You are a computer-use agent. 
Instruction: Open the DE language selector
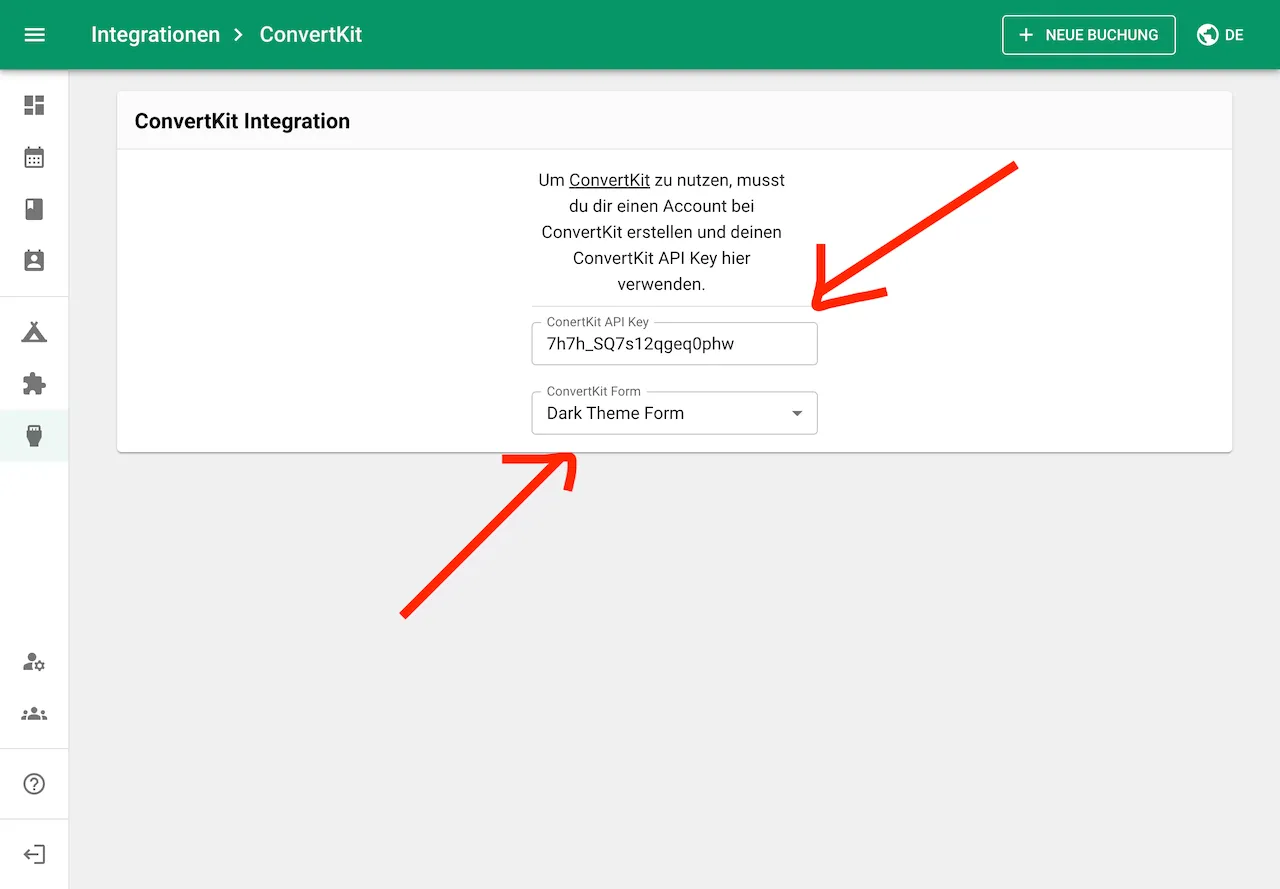tap(1220, 35)
